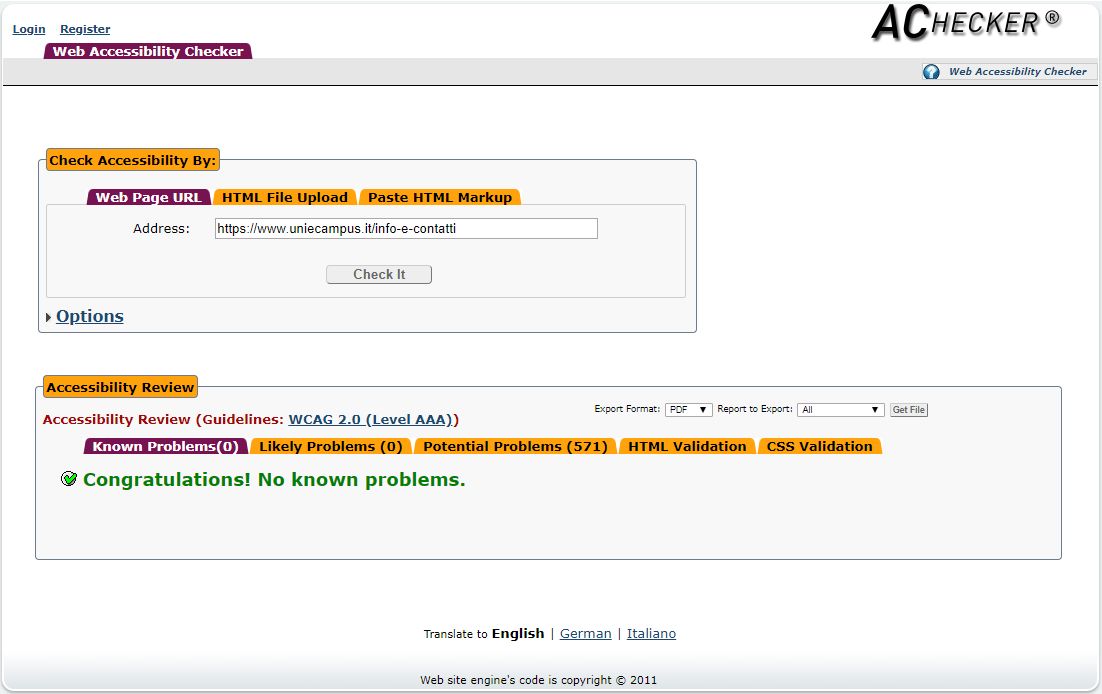Switch to the HTML File Upload tab
The width and height of the screenshot is (1102, 694).
[285, 198]
